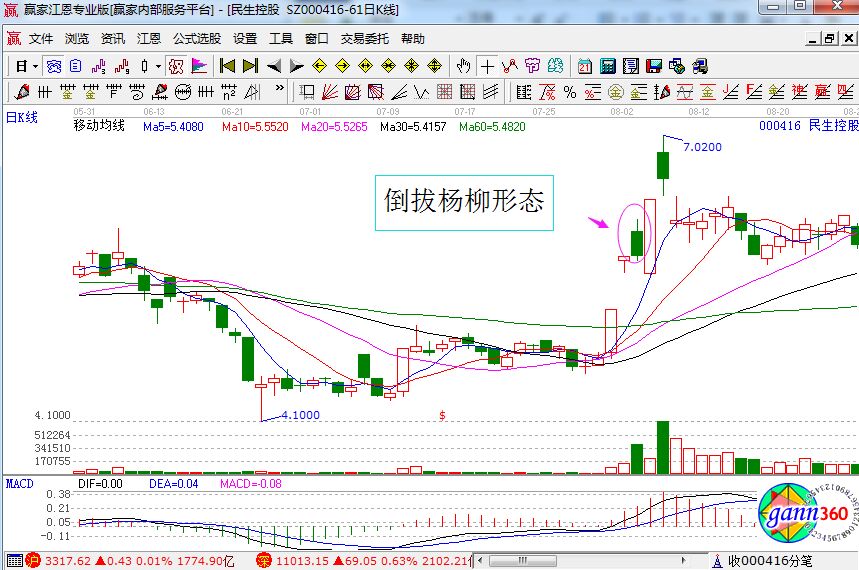The height and width of the screenshot is (570, 859).
Task: Click the 沪 Shanghai index indicator
Action: pyautogui.click(x=32, y=561)
